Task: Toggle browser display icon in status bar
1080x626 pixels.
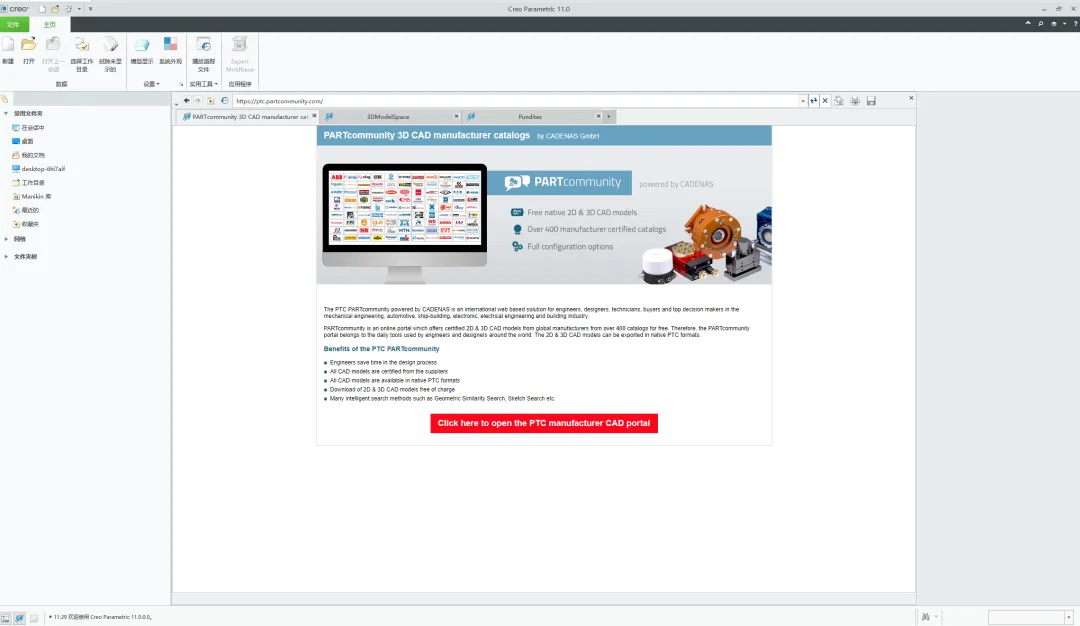Action: [19, 618]
